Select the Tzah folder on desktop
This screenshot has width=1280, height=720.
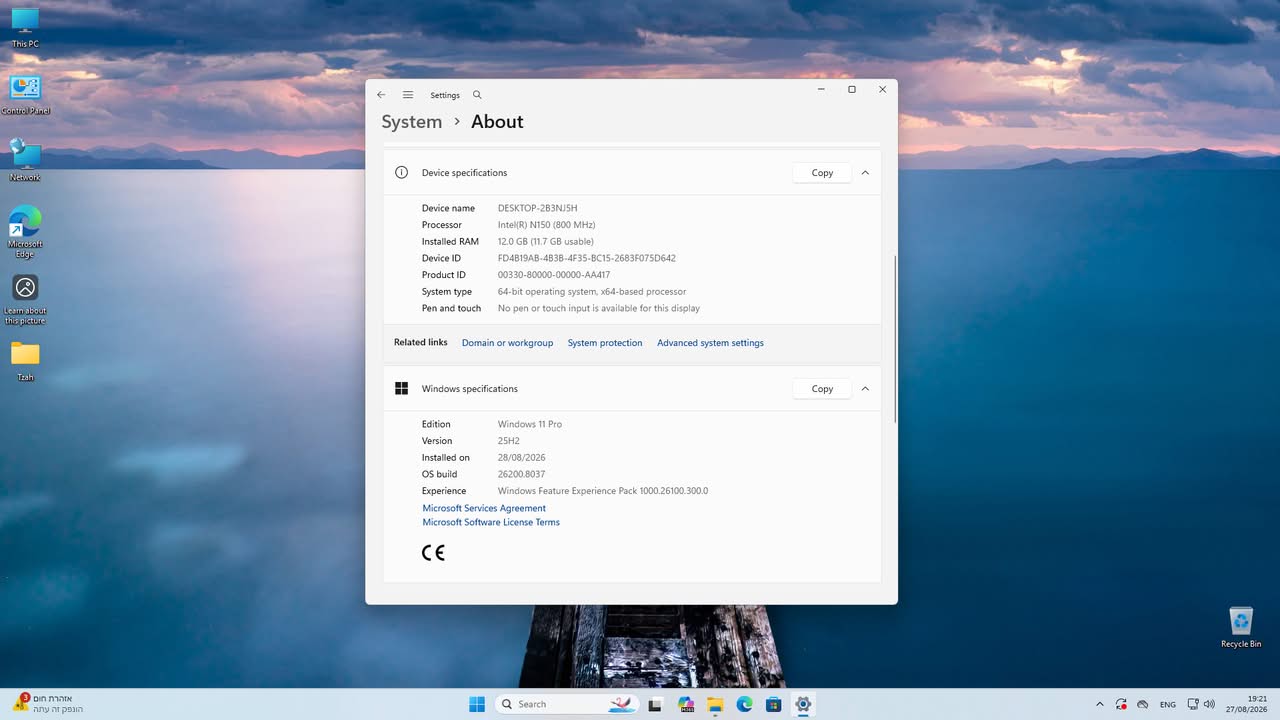click(x=25, y=361)
